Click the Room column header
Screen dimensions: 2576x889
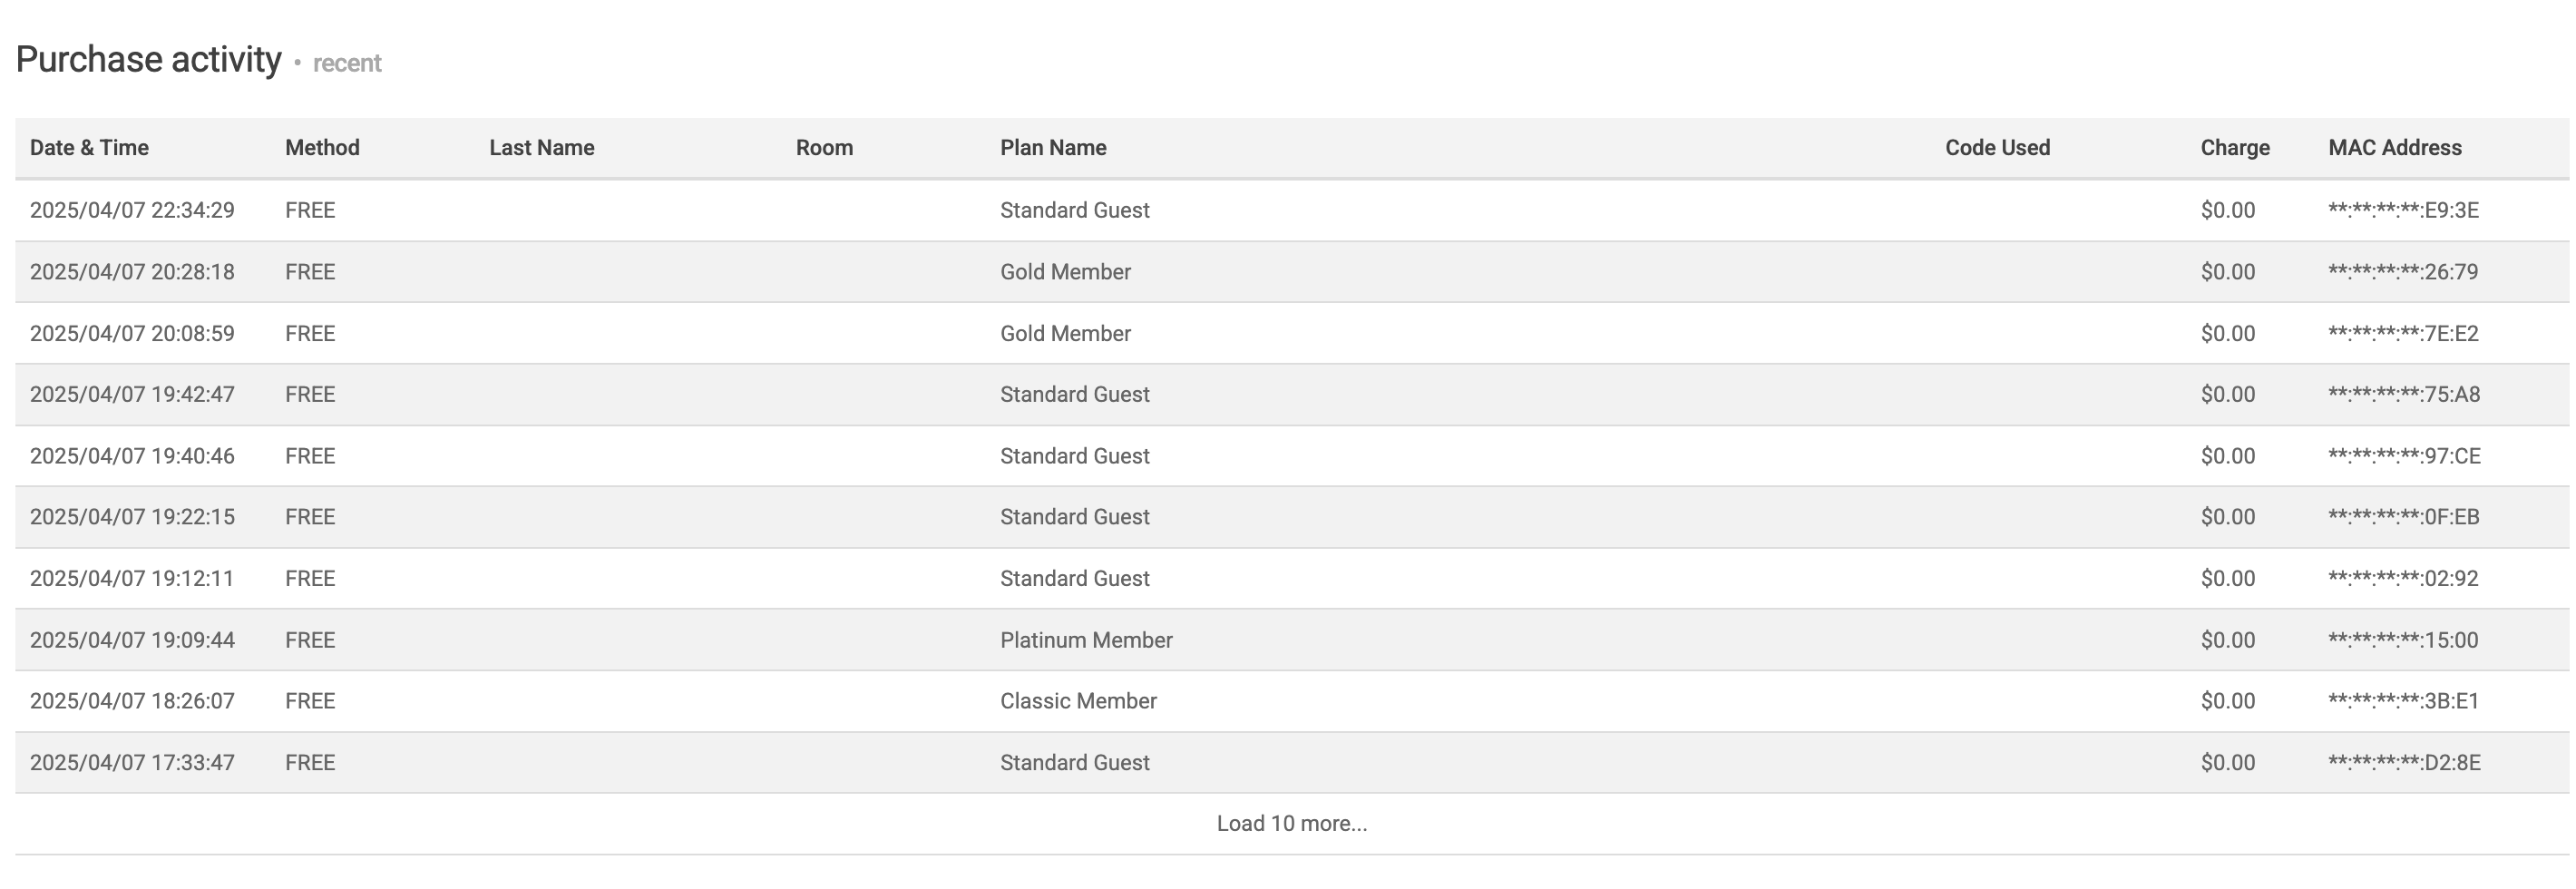pos(824,148)
